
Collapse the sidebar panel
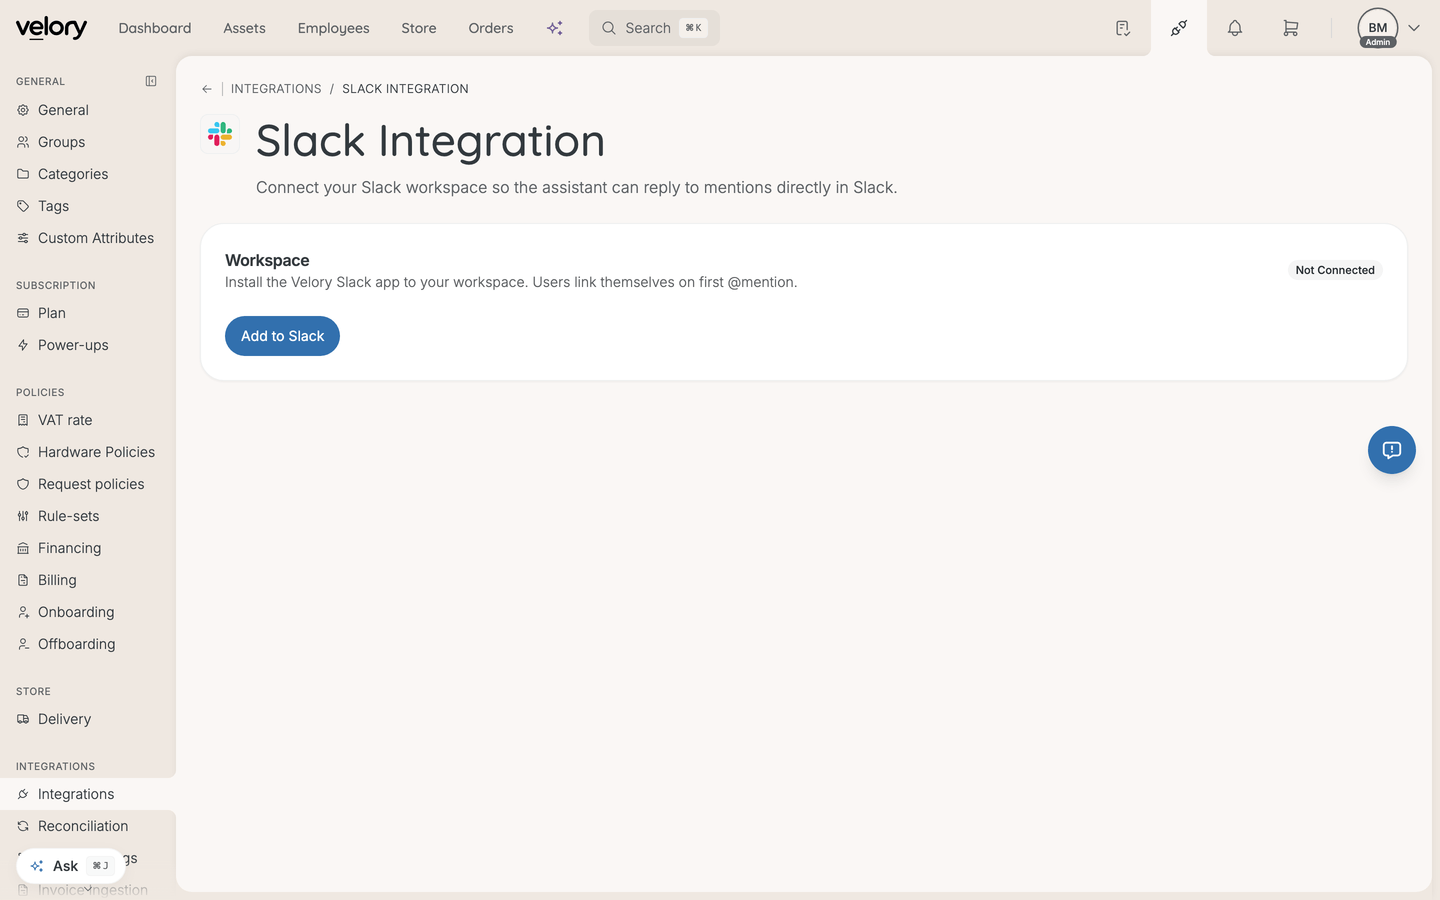[151, 81]
